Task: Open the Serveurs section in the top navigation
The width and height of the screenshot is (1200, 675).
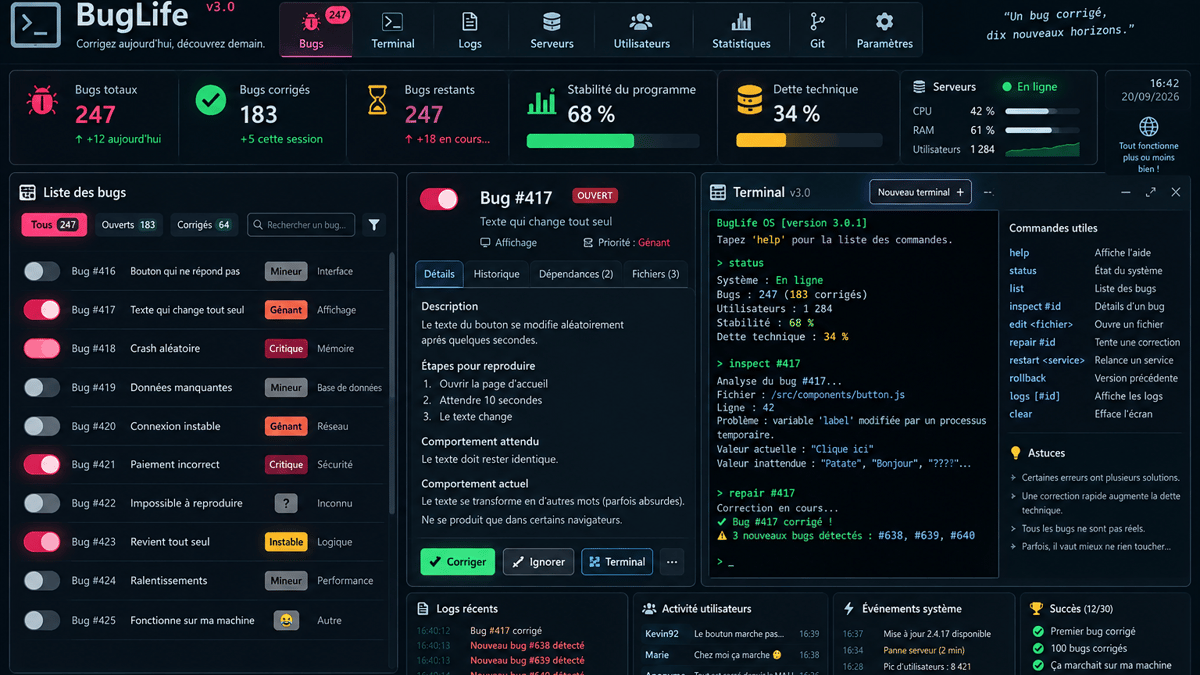Action: point(552,30)
